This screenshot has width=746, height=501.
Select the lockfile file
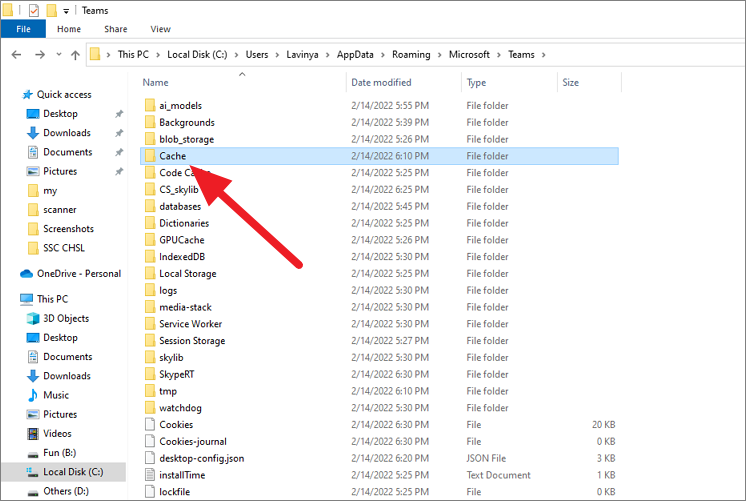pyautogui.click(x=174, y=491)
